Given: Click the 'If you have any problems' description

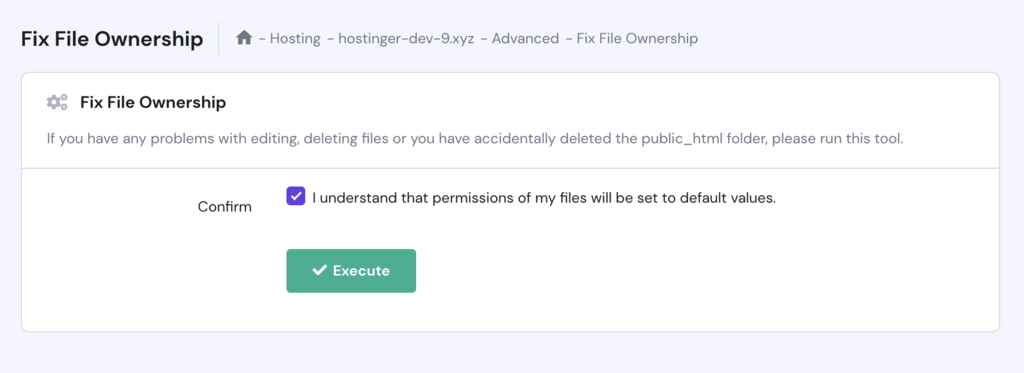Looking at the screenshot, I should pyautogui.click(x=475, y=139).
